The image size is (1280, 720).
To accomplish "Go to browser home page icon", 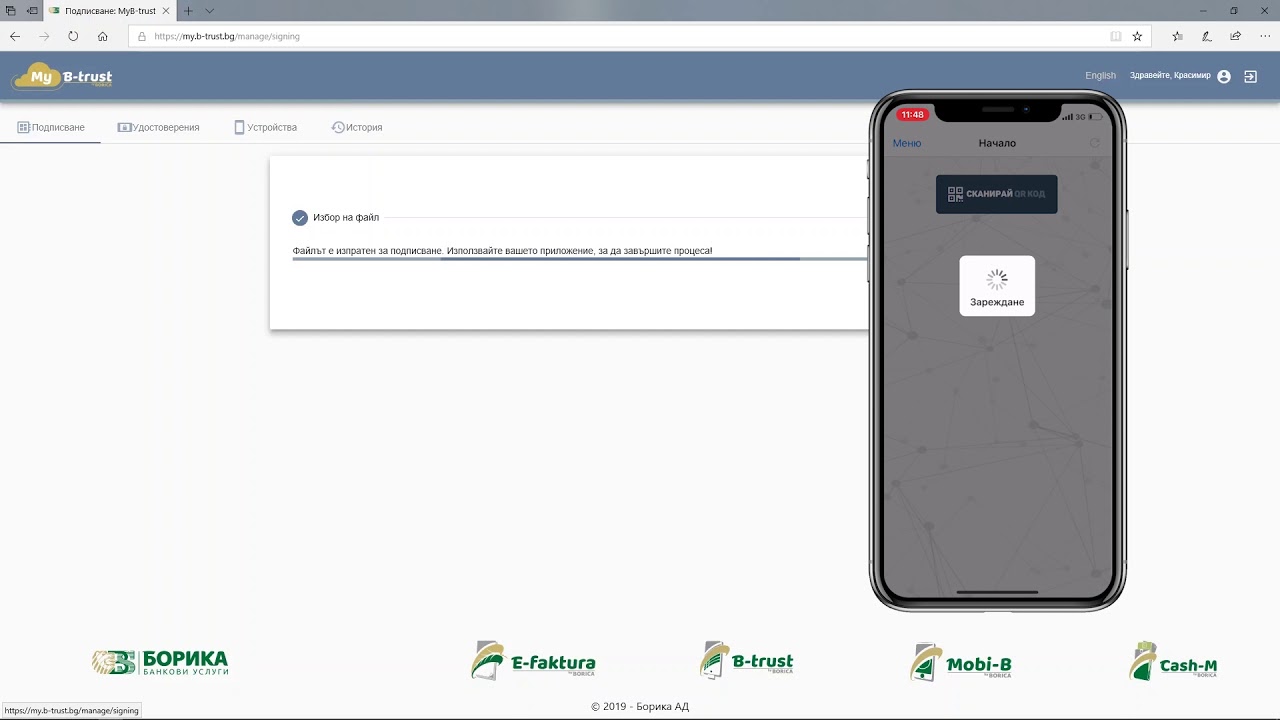I will tap(103, 36).
